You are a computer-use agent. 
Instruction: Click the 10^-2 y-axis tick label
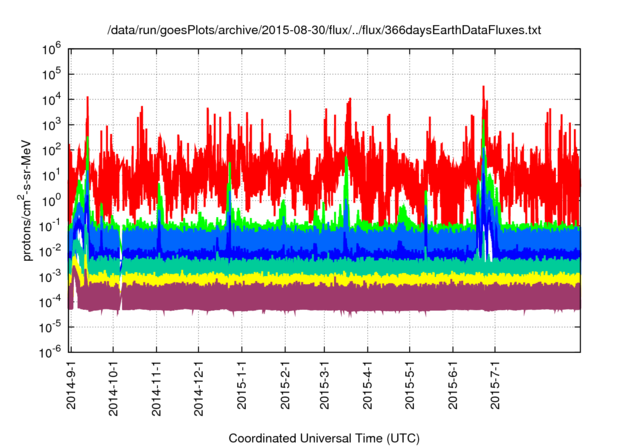(x=50, y=252)
